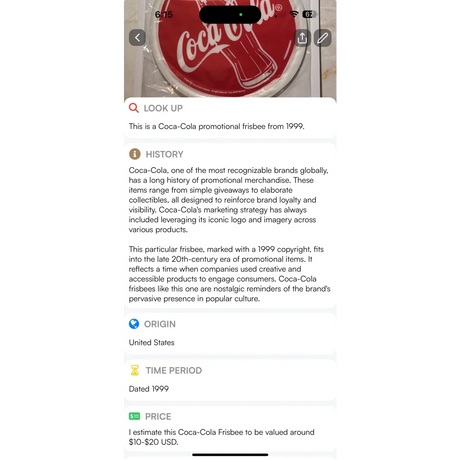Click the red Look Up magnifier icon
The height and width of the screenshot is (460, 460).
[134, 108]
